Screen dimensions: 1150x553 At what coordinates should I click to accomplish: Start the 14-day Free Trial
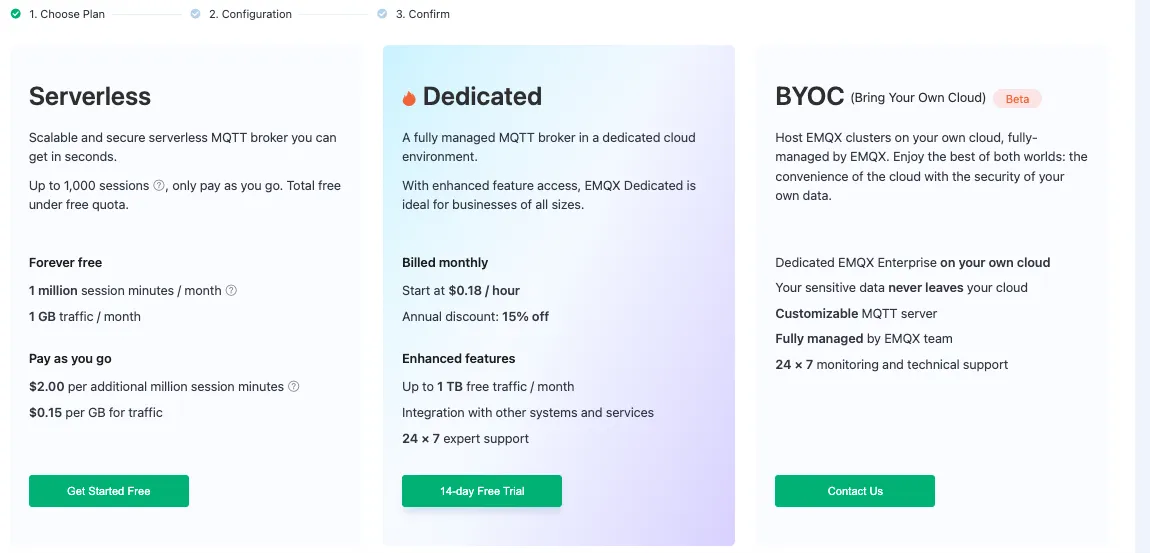point(482,491)
